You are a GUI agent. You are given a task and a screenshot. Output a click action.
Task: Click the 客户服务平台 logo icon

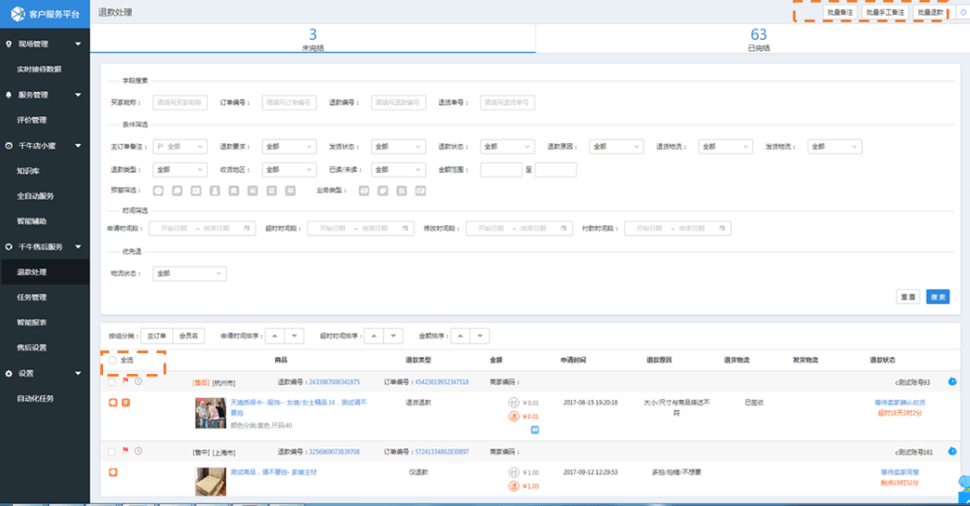point(18,13)
